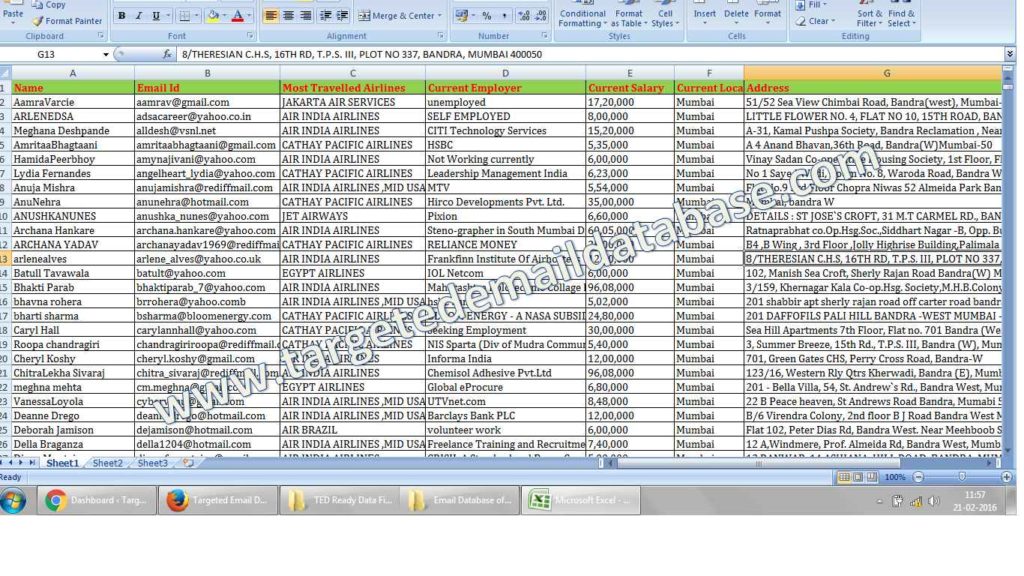Toggle Italic formatting

click(x=138, y=16)
